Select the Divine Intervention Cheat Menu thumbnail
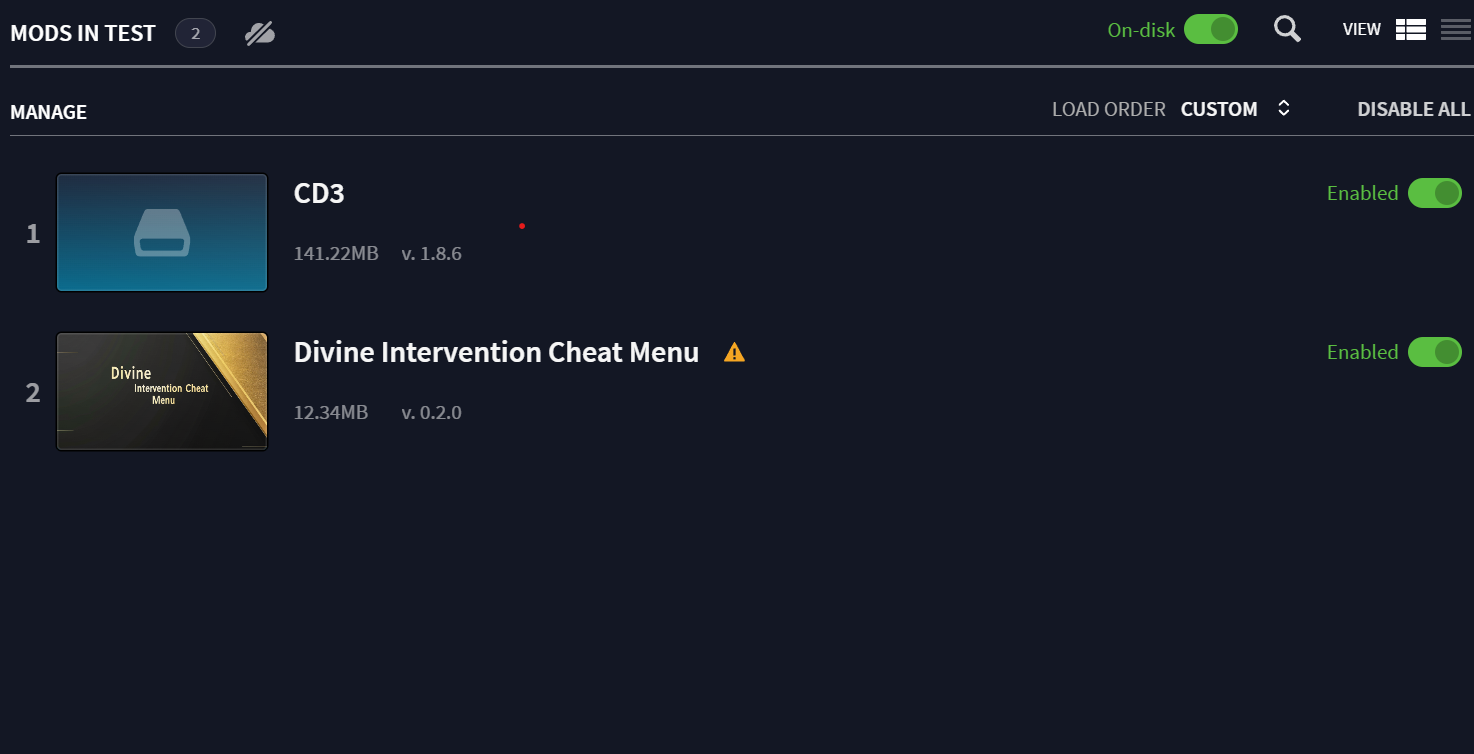Screen dimensions: 1474x754 162,392
